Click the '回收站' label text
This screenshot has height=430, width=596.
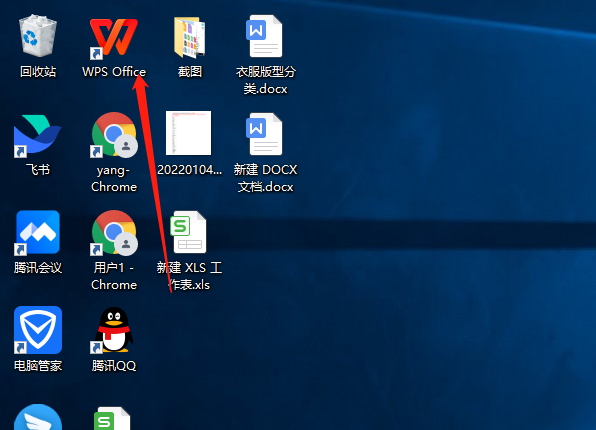point(38,71)
